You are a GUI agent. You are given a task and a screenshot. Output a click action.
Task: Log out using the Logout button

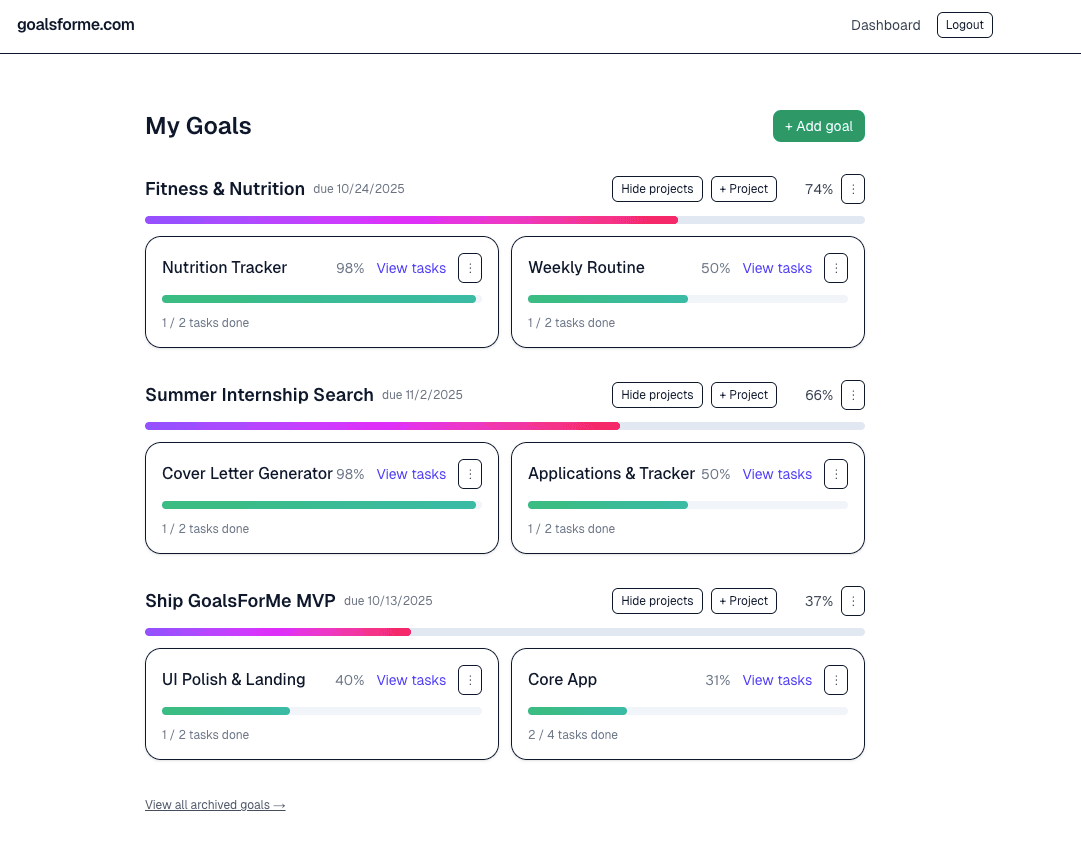pos(964,25)
